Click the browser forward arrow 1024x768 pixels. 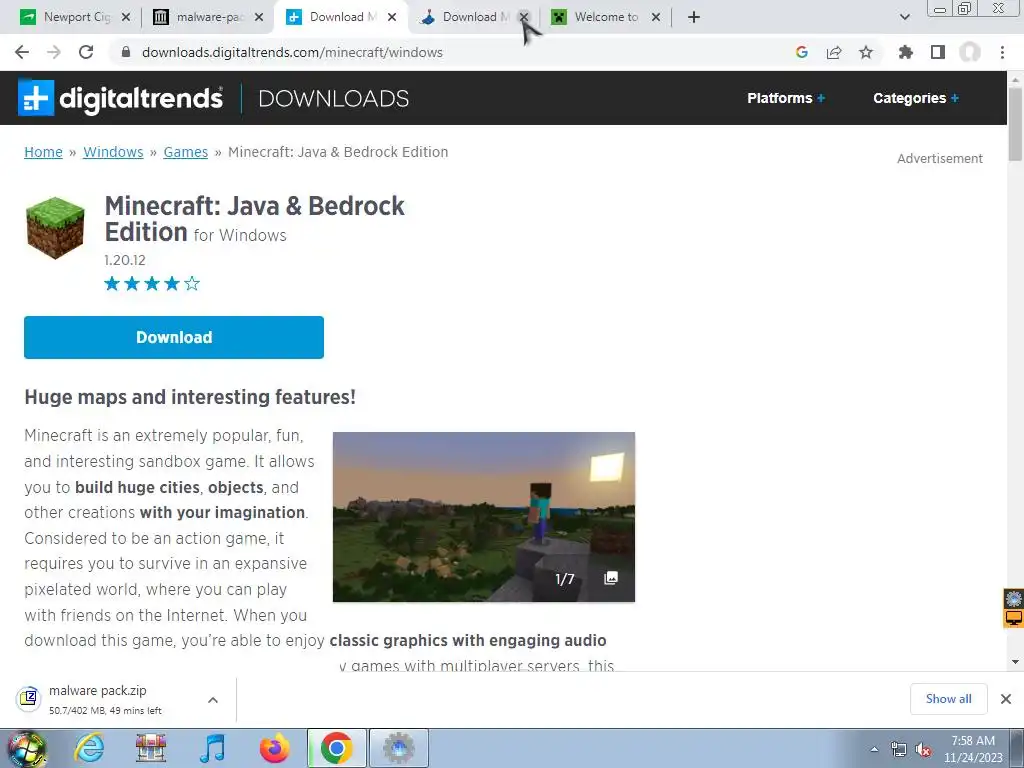54,52
